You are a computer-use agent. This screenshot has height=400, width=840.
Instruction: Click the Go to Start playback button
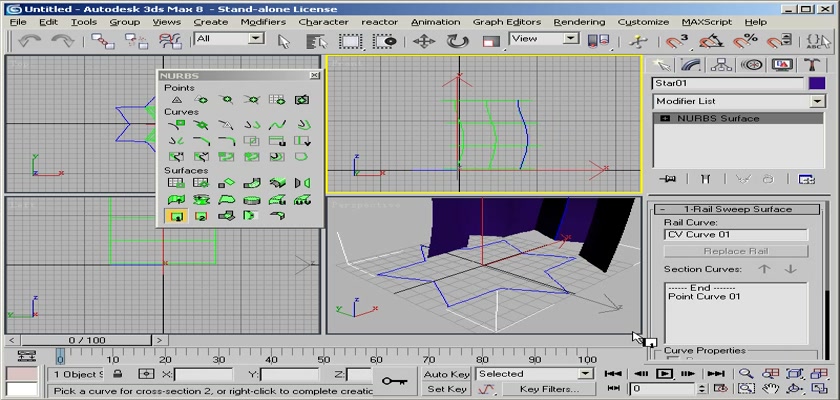(x=613, y=374)
